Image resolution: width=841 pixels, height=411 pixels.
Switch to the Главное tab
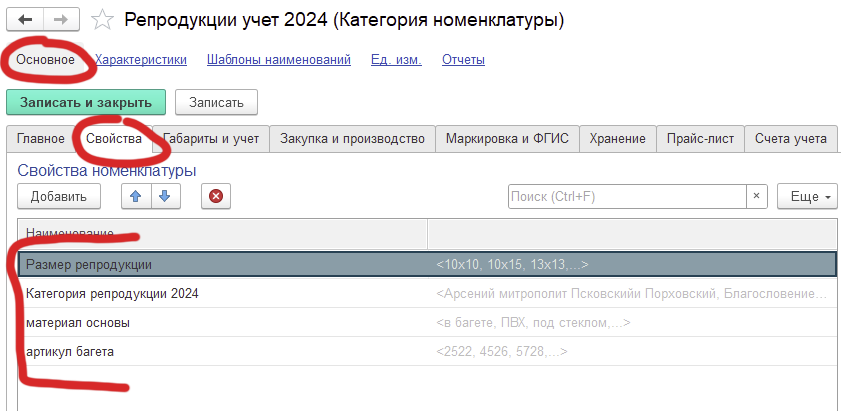coord(41,139)
